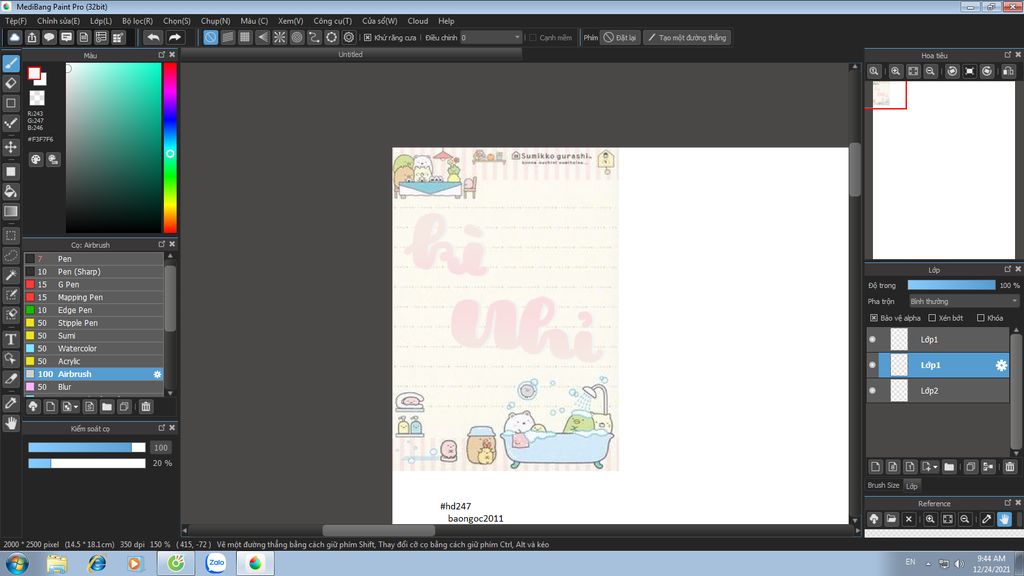Click zoom in icon in Navigator panel
Viewport: 1024px width, 576px height.
click(x=895, y=71)
